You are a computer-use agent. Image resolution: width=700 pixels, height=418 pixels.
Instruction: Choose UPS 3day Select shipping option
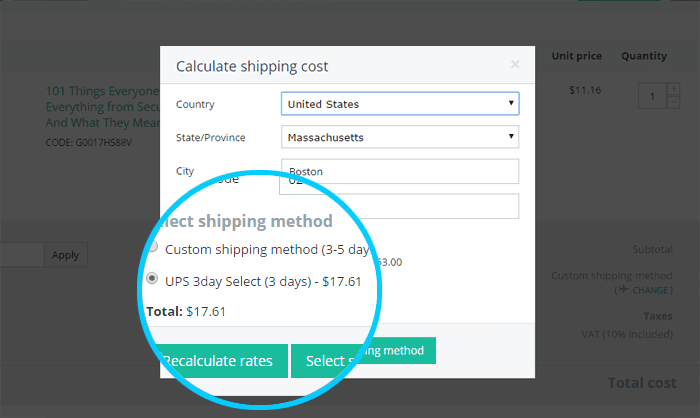[x=153, y=280]
